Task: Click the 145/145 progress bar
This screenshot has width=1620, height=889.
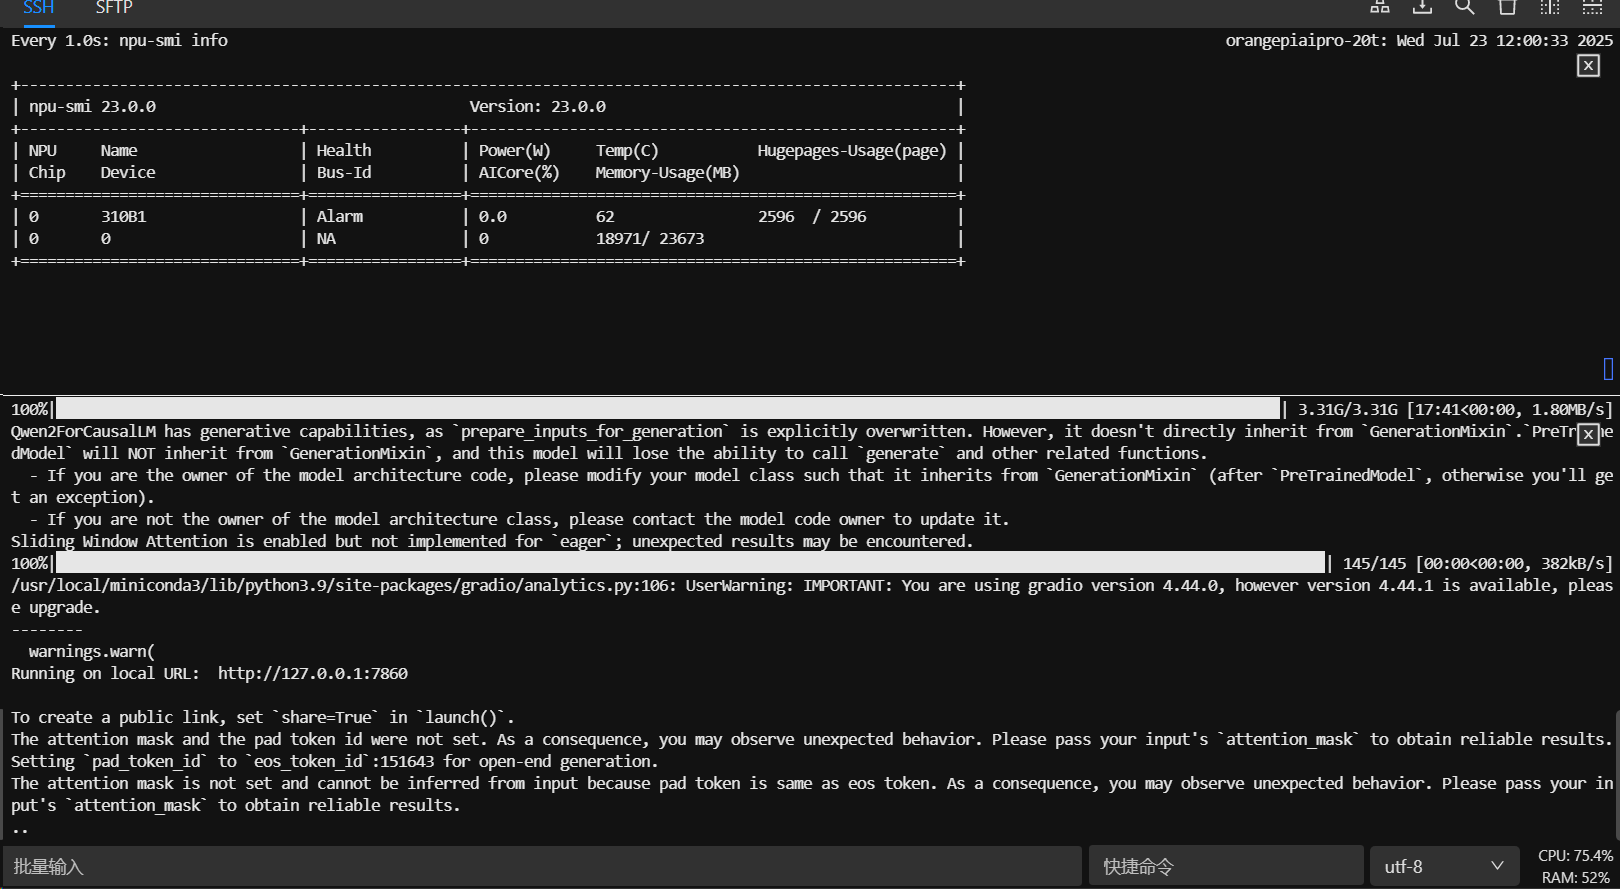Action: coord(690,563)
